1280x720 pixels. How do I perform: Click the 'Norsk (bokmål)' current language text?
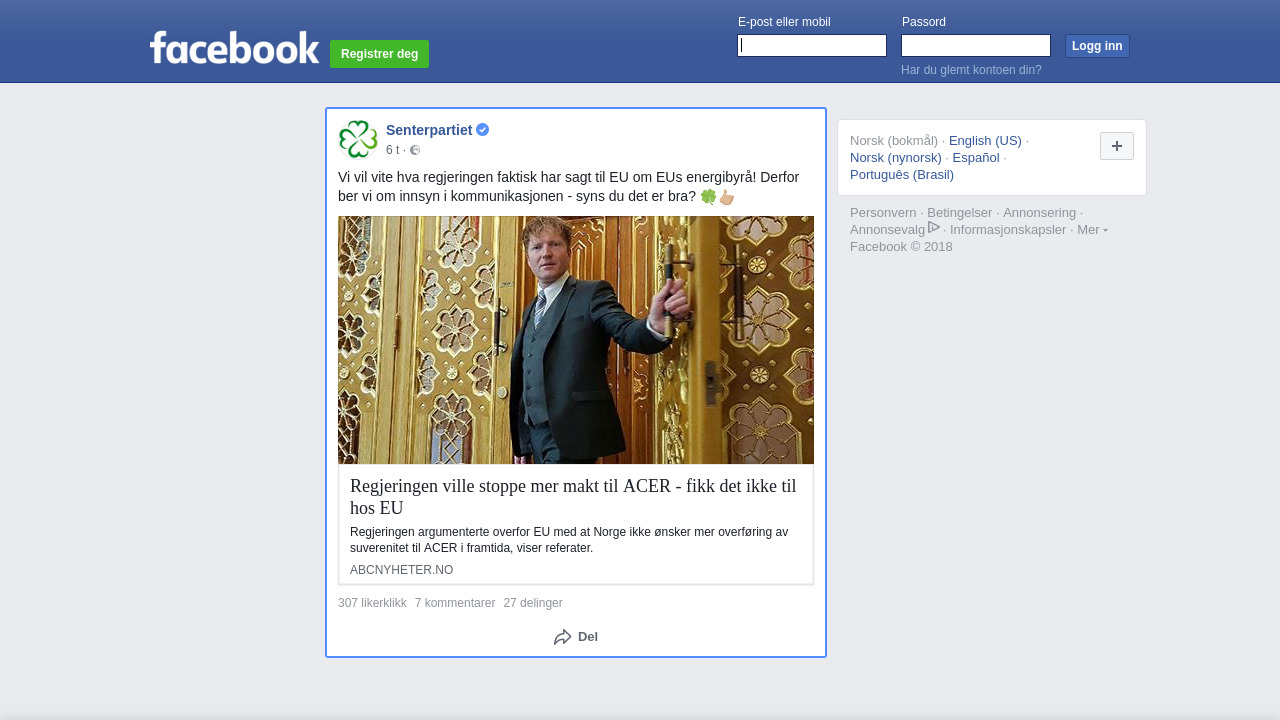[894, 141]
